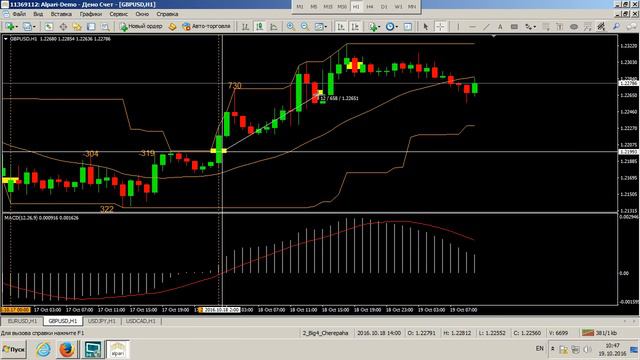Open the Data Window crosshair icon

point(63,27)
